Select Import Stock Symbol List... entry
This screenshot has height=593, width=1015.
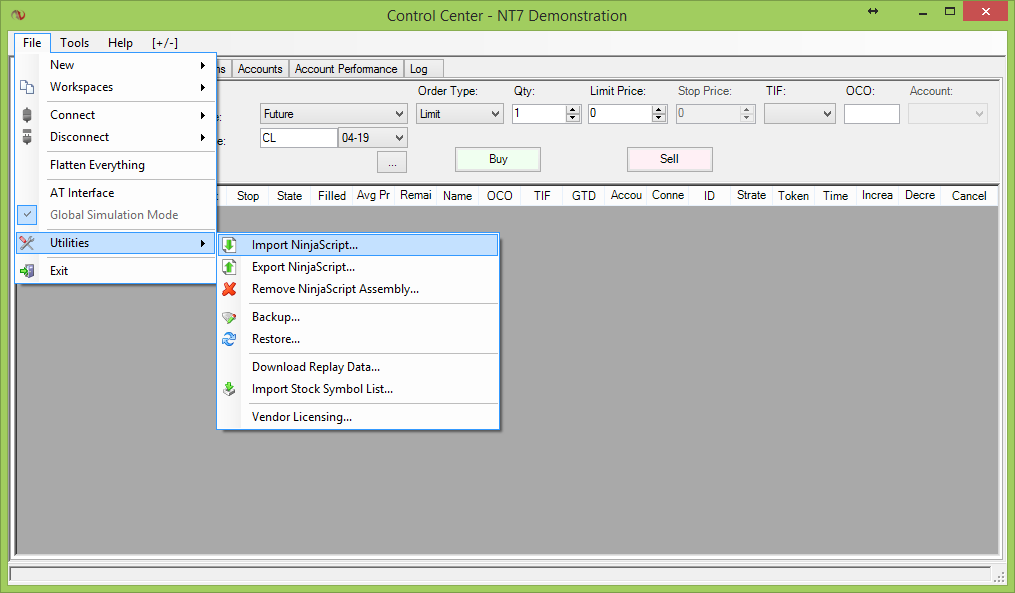(358, 389)
